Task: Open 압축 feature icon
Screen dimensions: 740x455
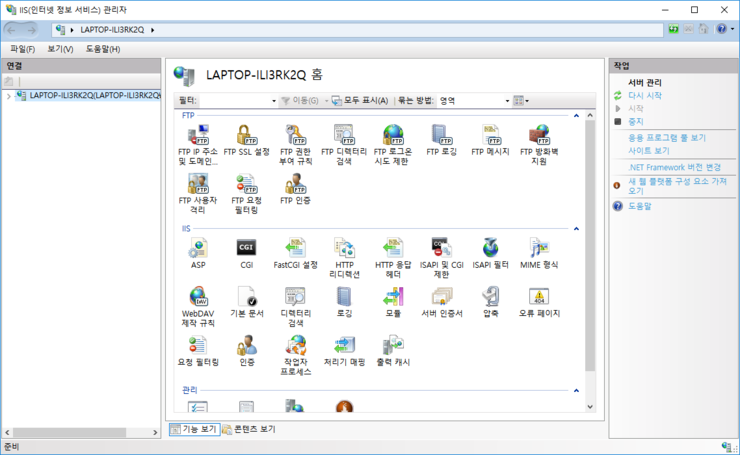Action: point(491,302)
